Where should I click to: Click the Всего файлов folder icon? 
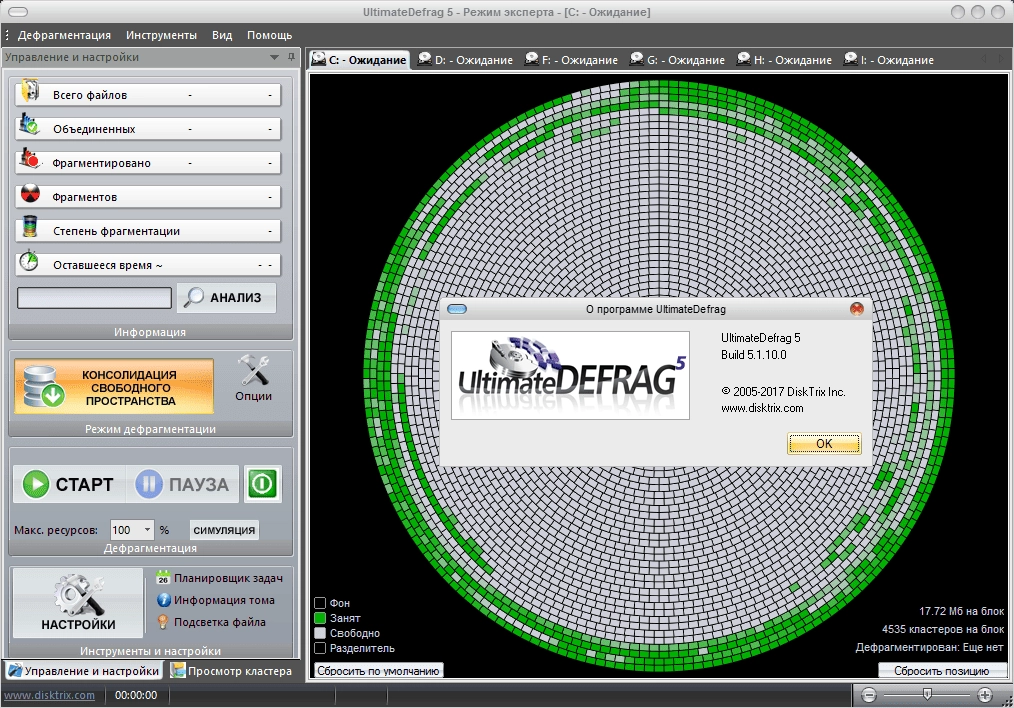coord(29,91)
